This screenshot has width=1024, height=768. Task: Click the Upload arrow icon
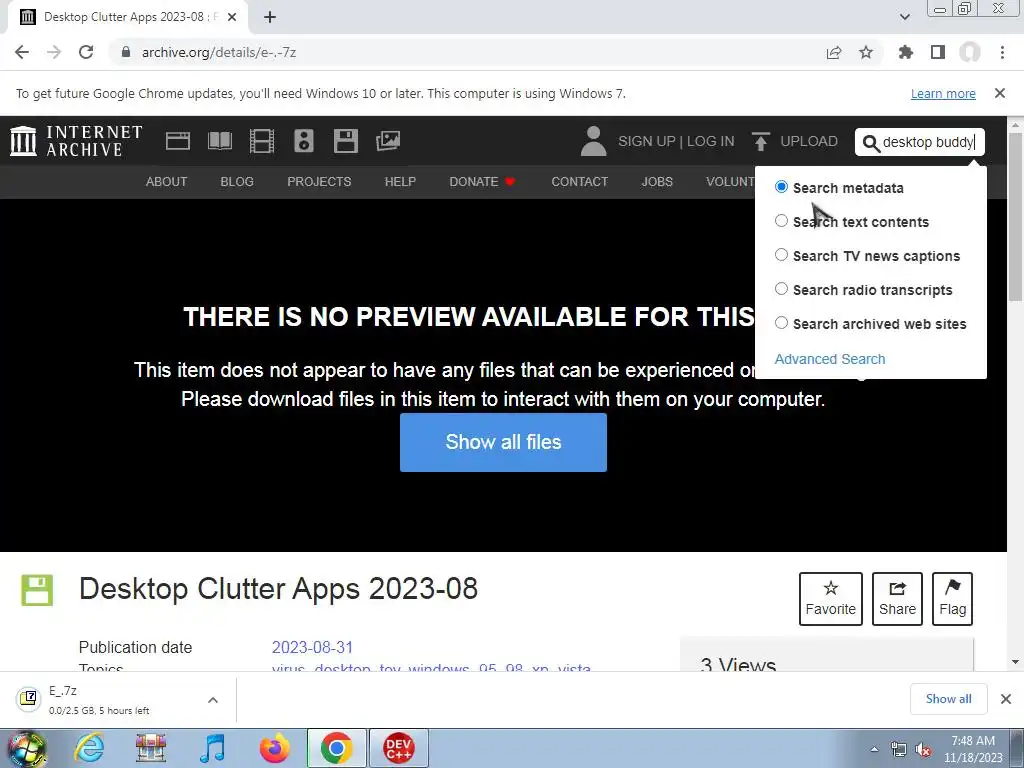(x=760, y=141)
